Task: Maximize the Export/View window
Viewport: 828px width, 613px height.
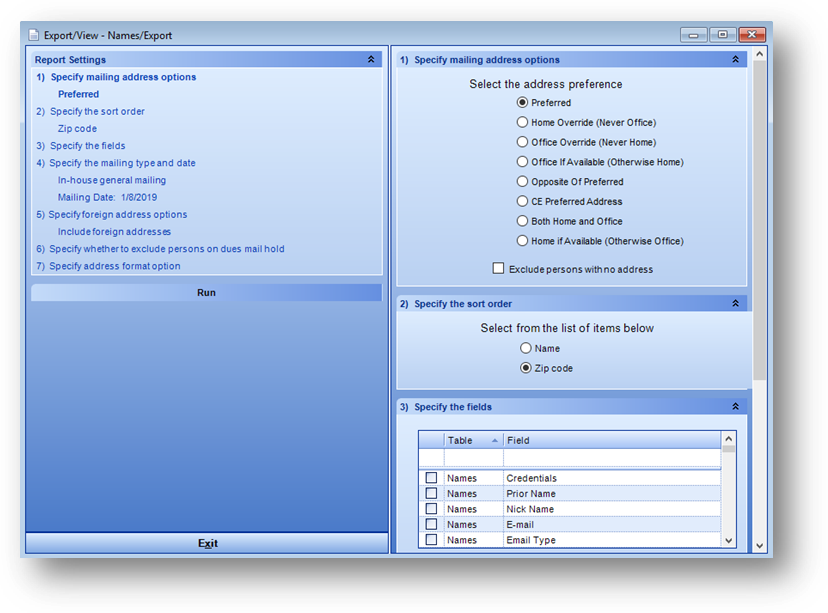Action: (x=722, y=35)
